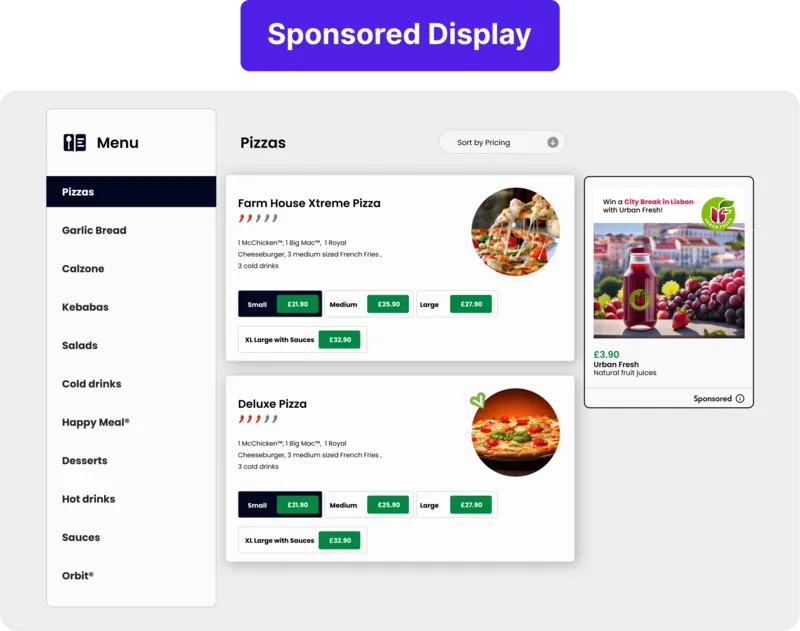Select XL Large with Sauces for Deluxe
Screen dimensions: 800x631
tap(303, 540)
